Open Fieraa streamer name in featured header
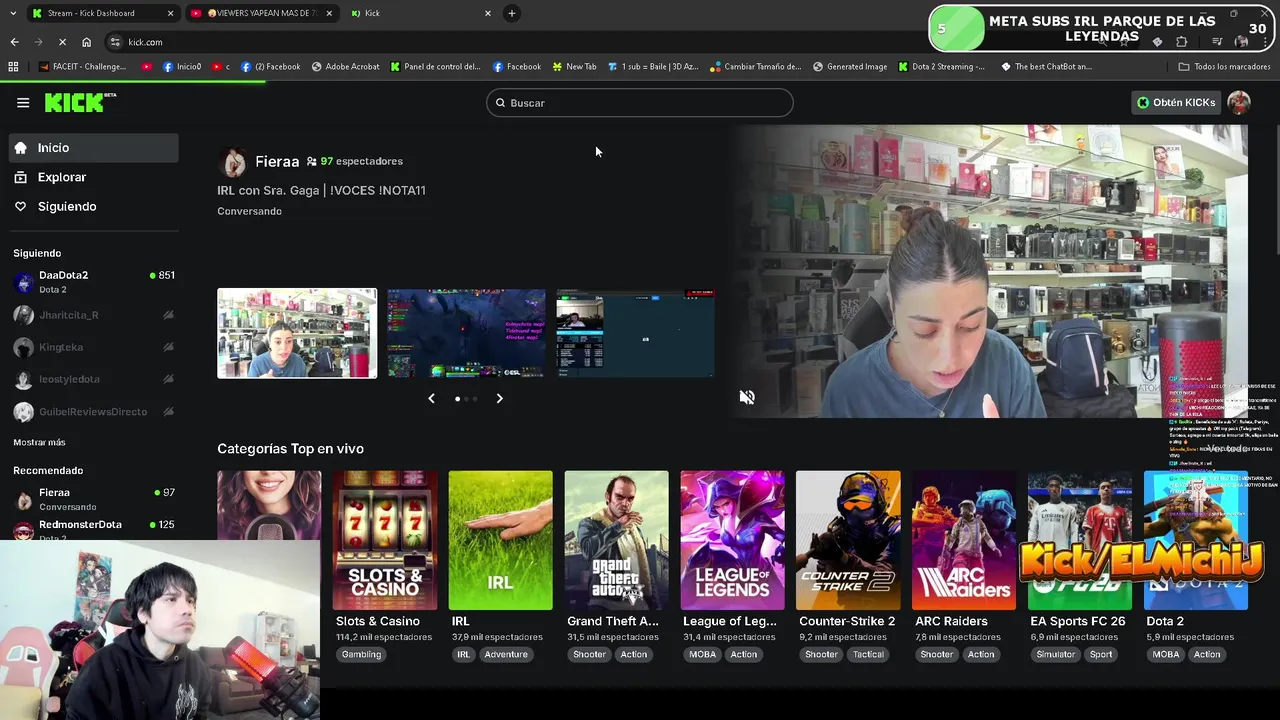Image resolution: width=1280 pixels, height=720 pixels. [x=277, y=161]
